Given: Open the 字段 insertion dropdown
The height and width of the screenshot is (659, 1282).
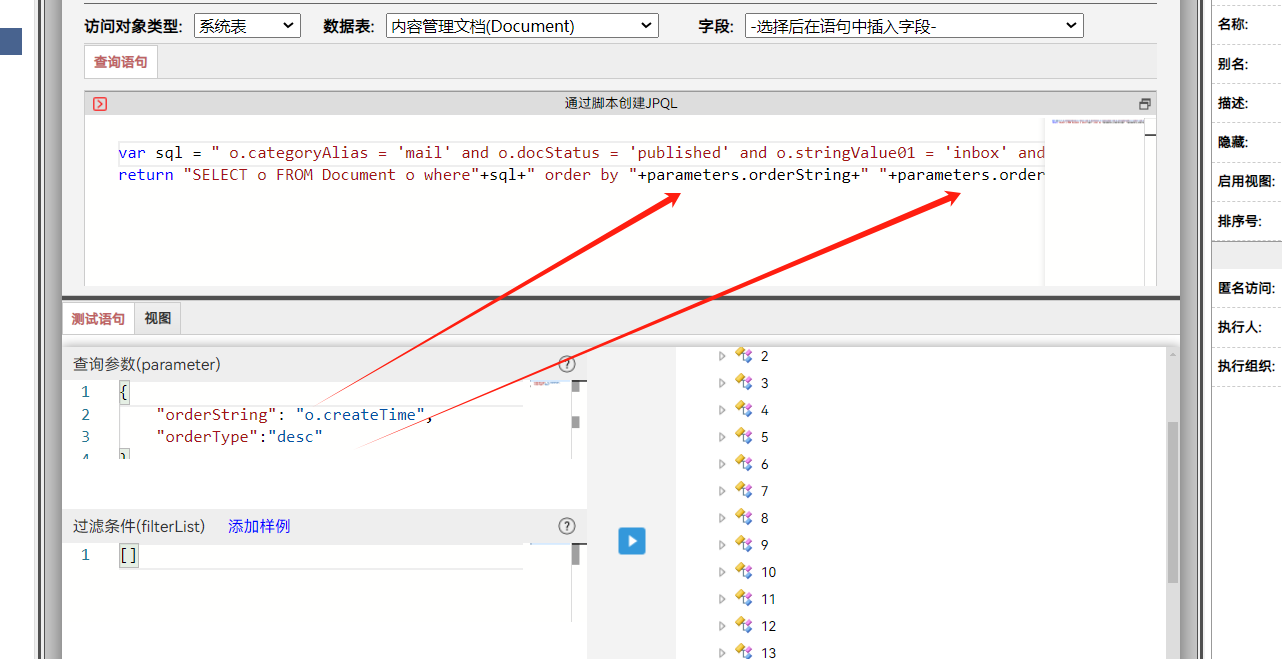Looking at the screenshot, I should click(x=913, y=25).
